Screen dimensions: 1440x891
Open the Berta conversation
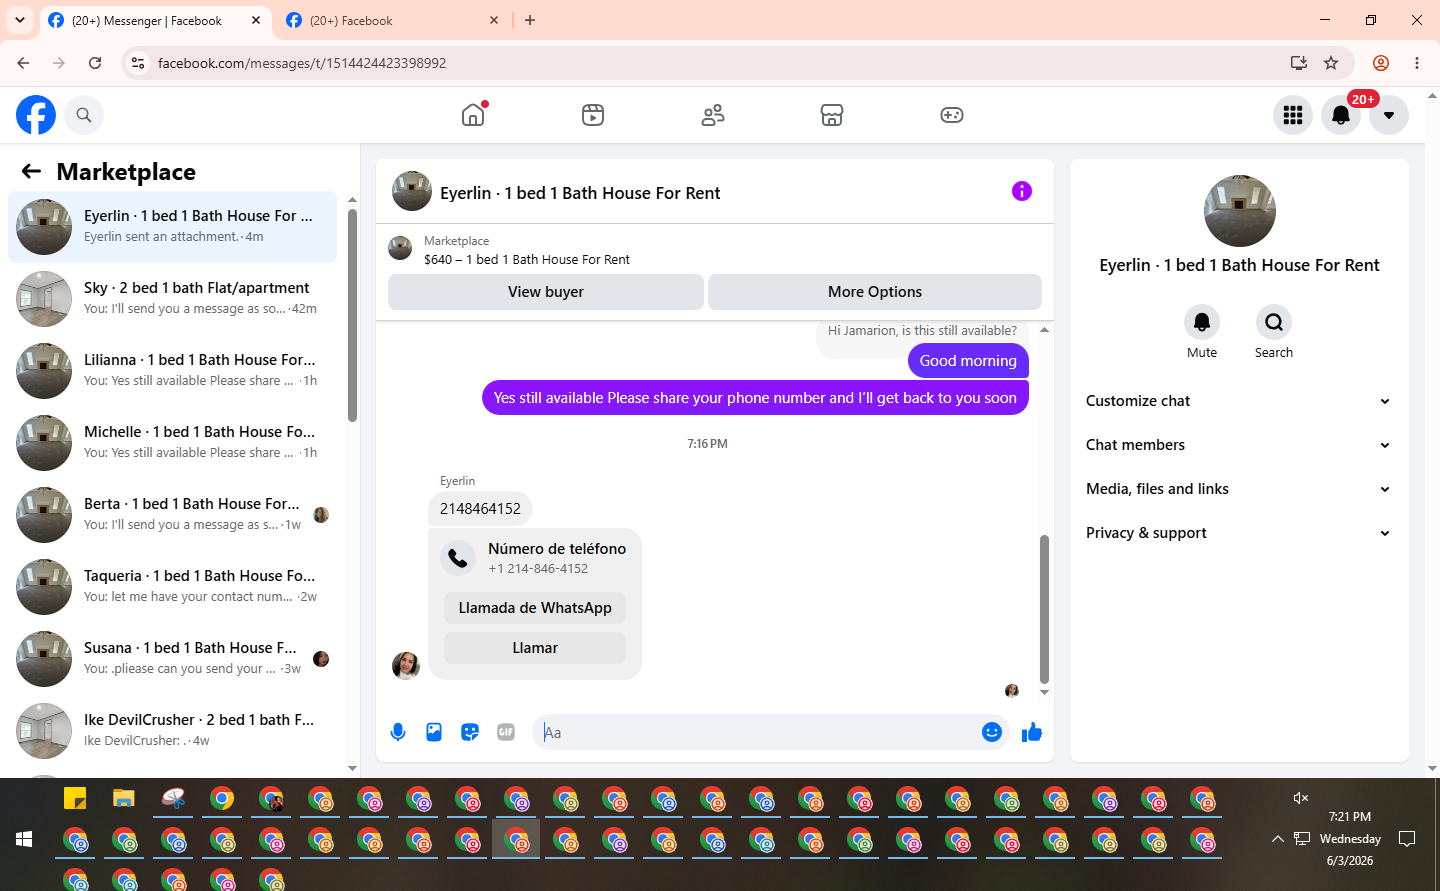[172, 515]
